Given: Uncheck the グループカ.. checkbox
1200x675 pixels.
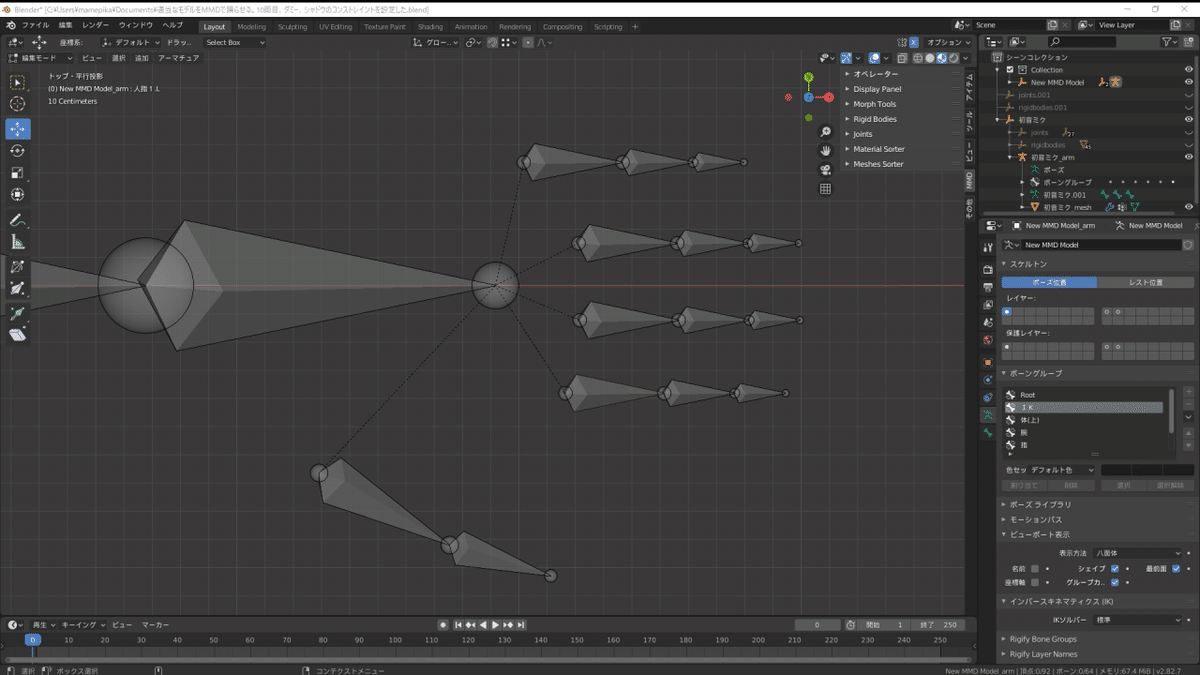Looking at the screenshot, I should 1115,582.
